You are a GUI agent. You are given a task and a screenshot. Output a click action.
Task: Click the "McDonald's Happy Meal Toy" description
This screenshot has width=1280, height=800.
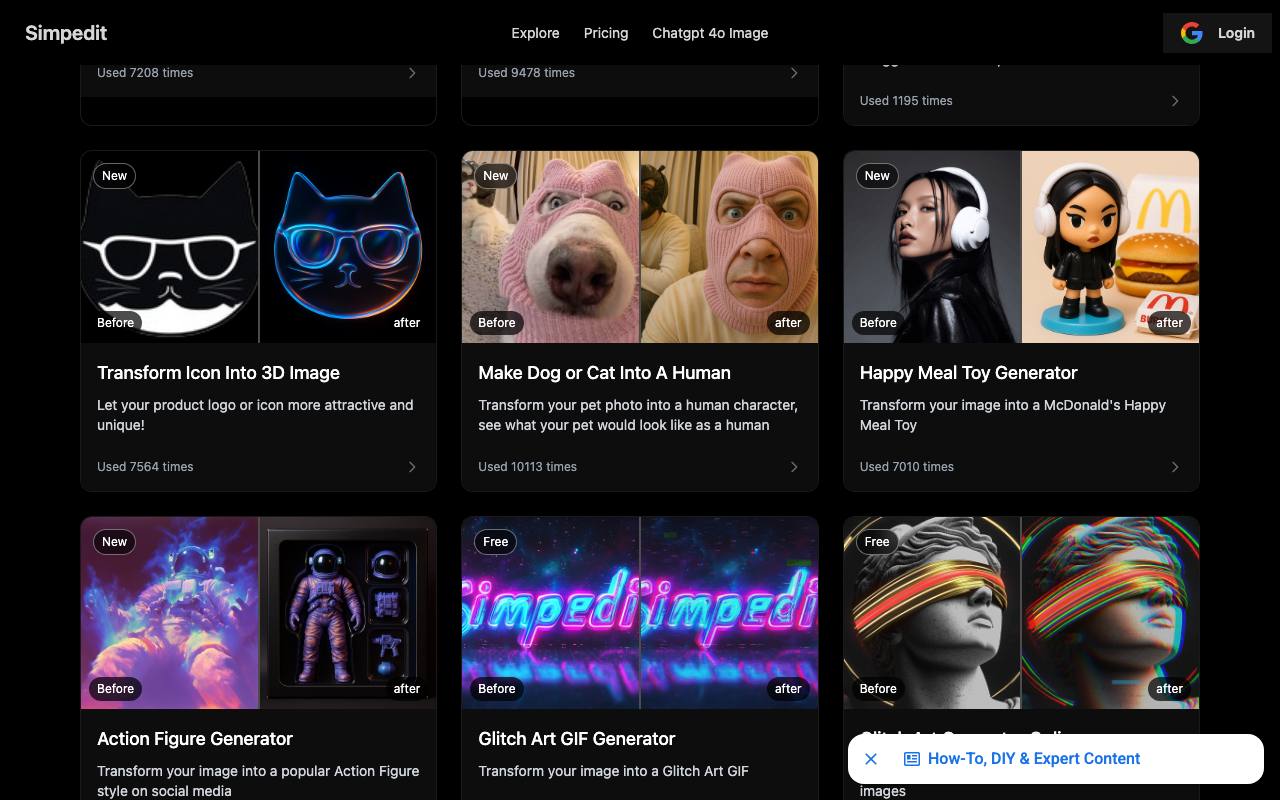pyautogui.click(x=1013, y=415)
